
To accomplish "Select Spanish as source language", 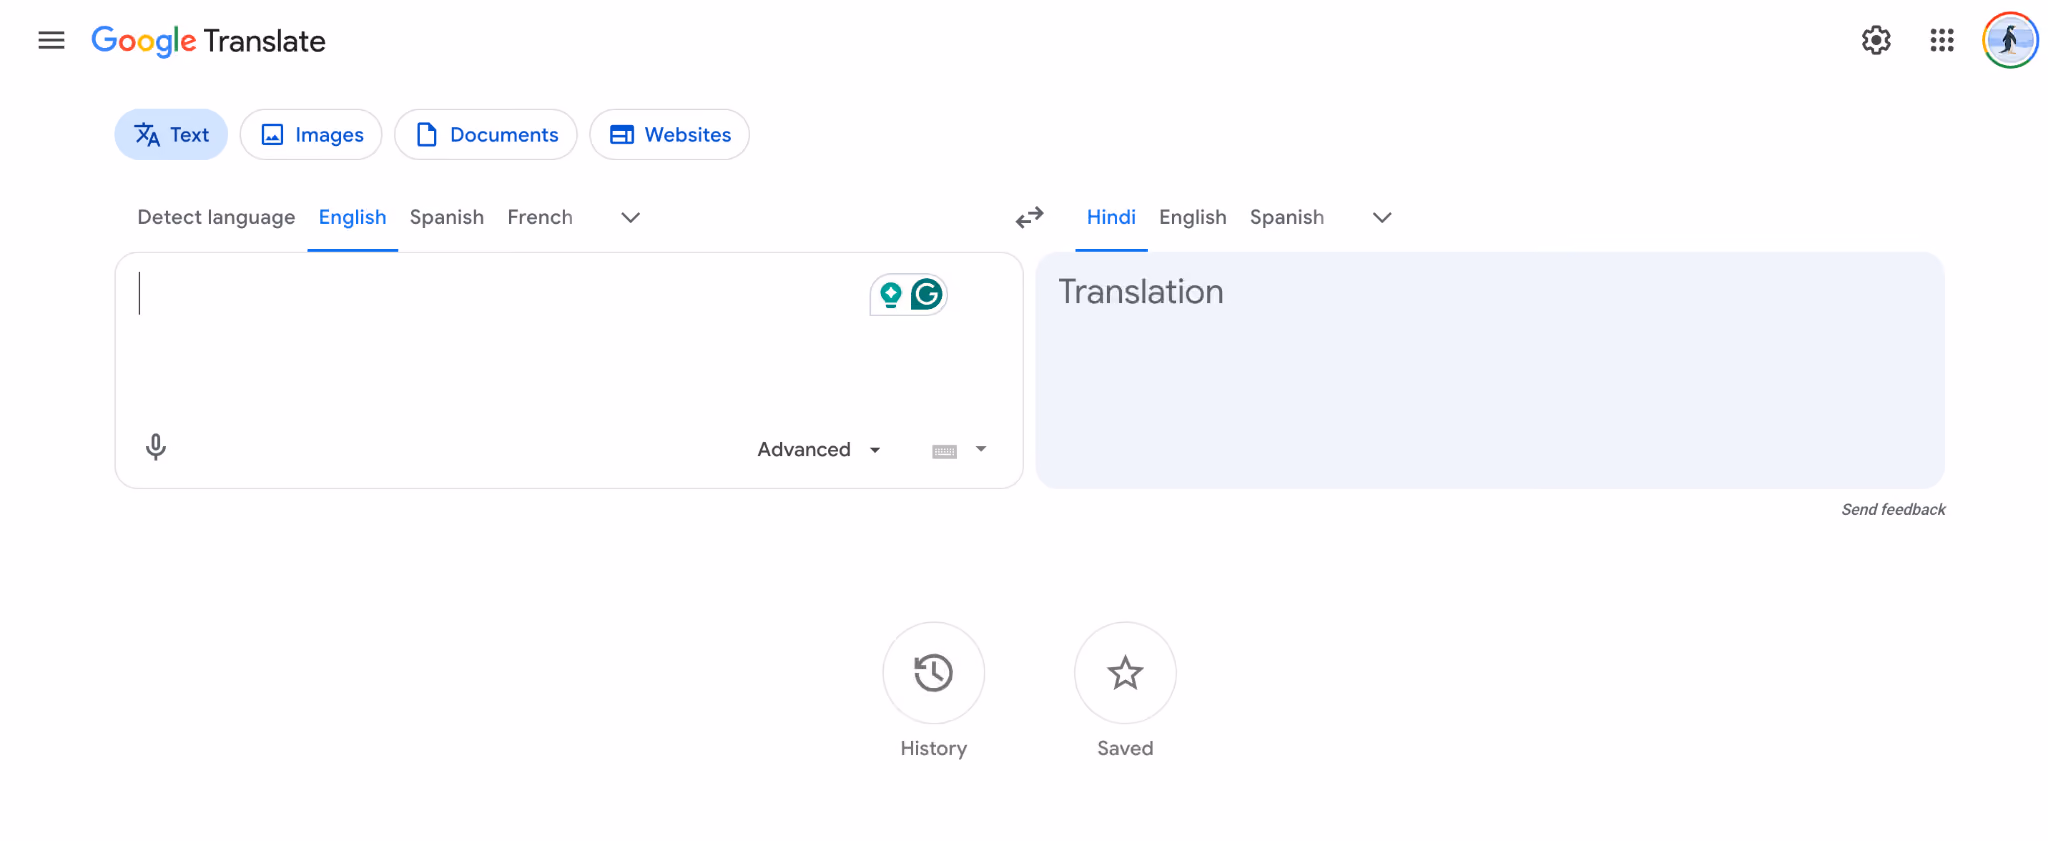I will tap(446, 217).
